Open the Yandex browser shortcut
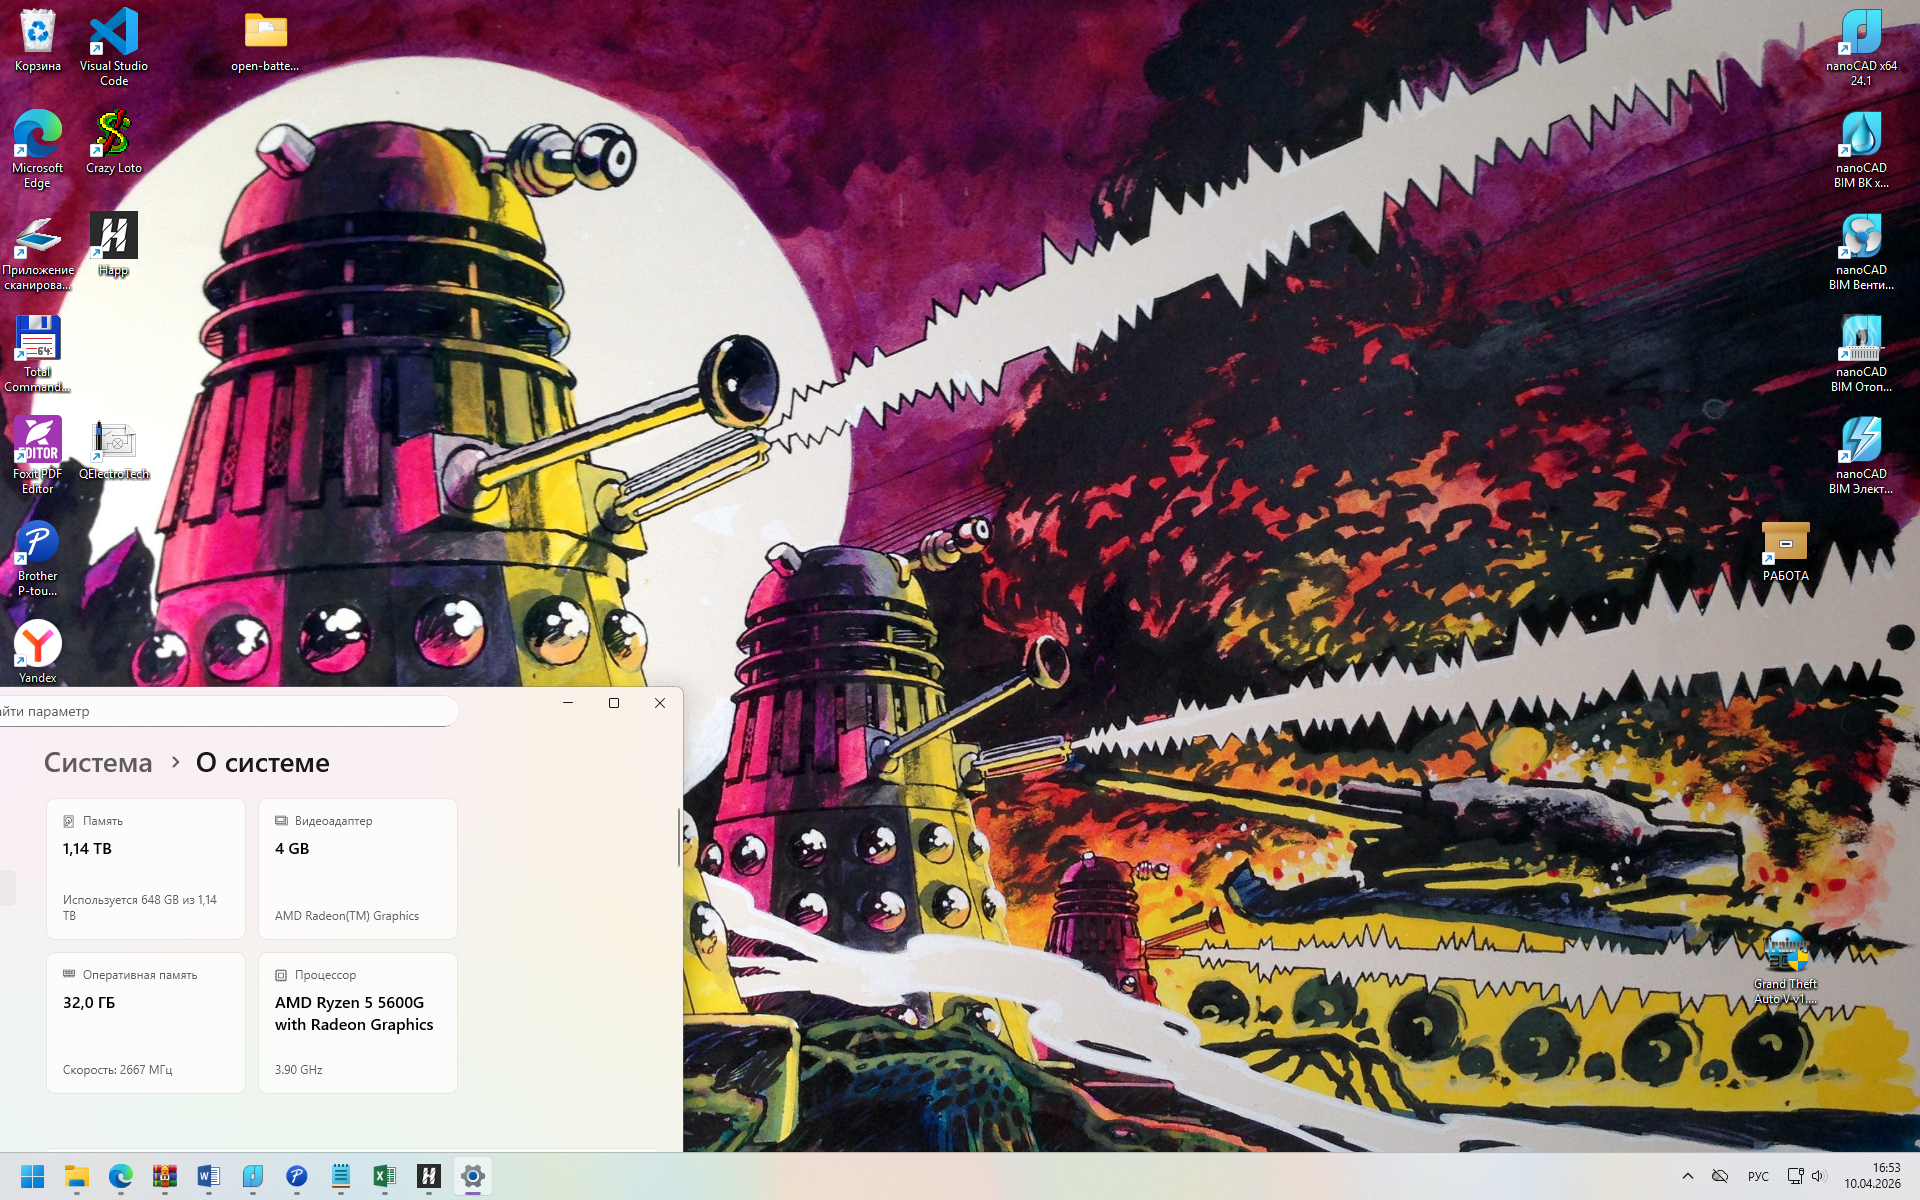Screen dimensions: 1920x1200 tap(38, 645)
